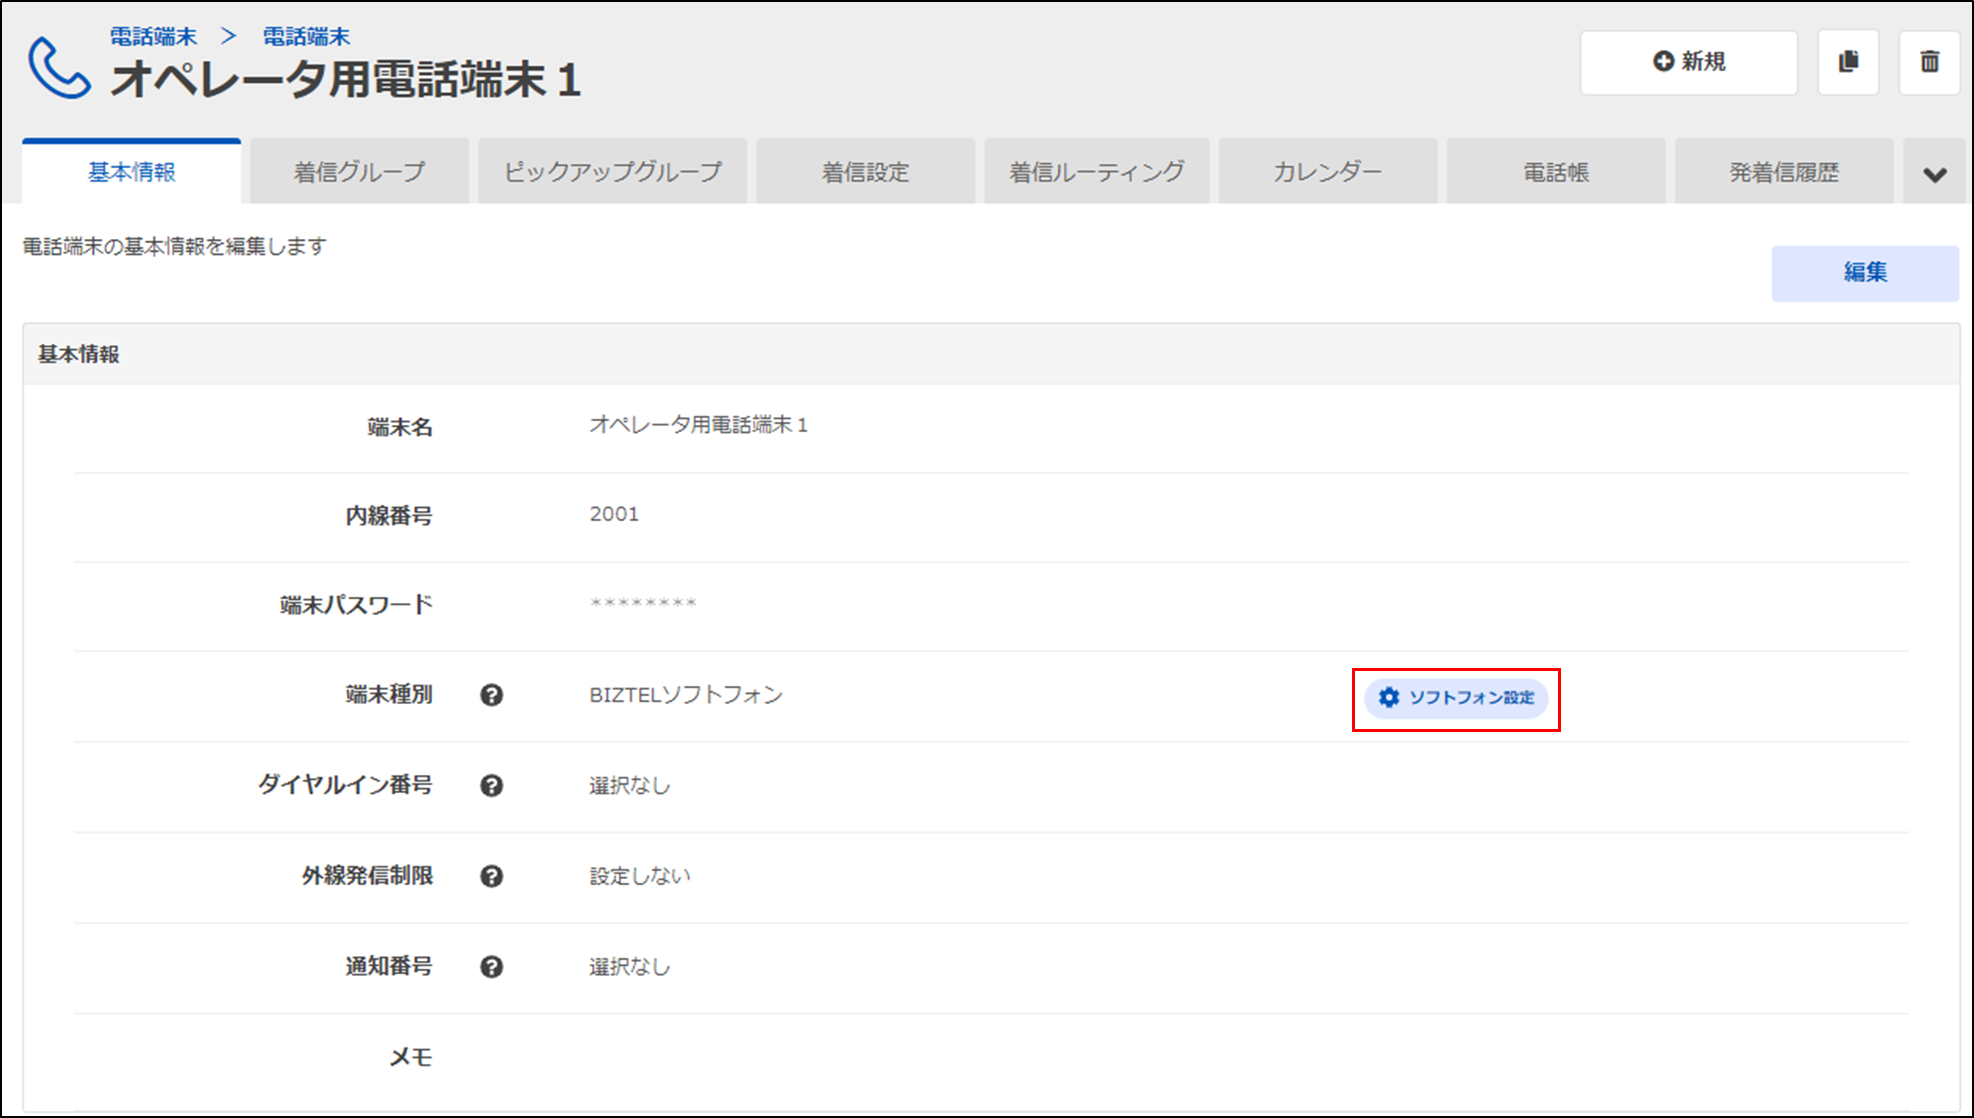The height and width of the screenshot is (1118, 1974).
Task: Switch to the ピックアップグループ tab
Action: pyautogui.click(x=613, y=172)
